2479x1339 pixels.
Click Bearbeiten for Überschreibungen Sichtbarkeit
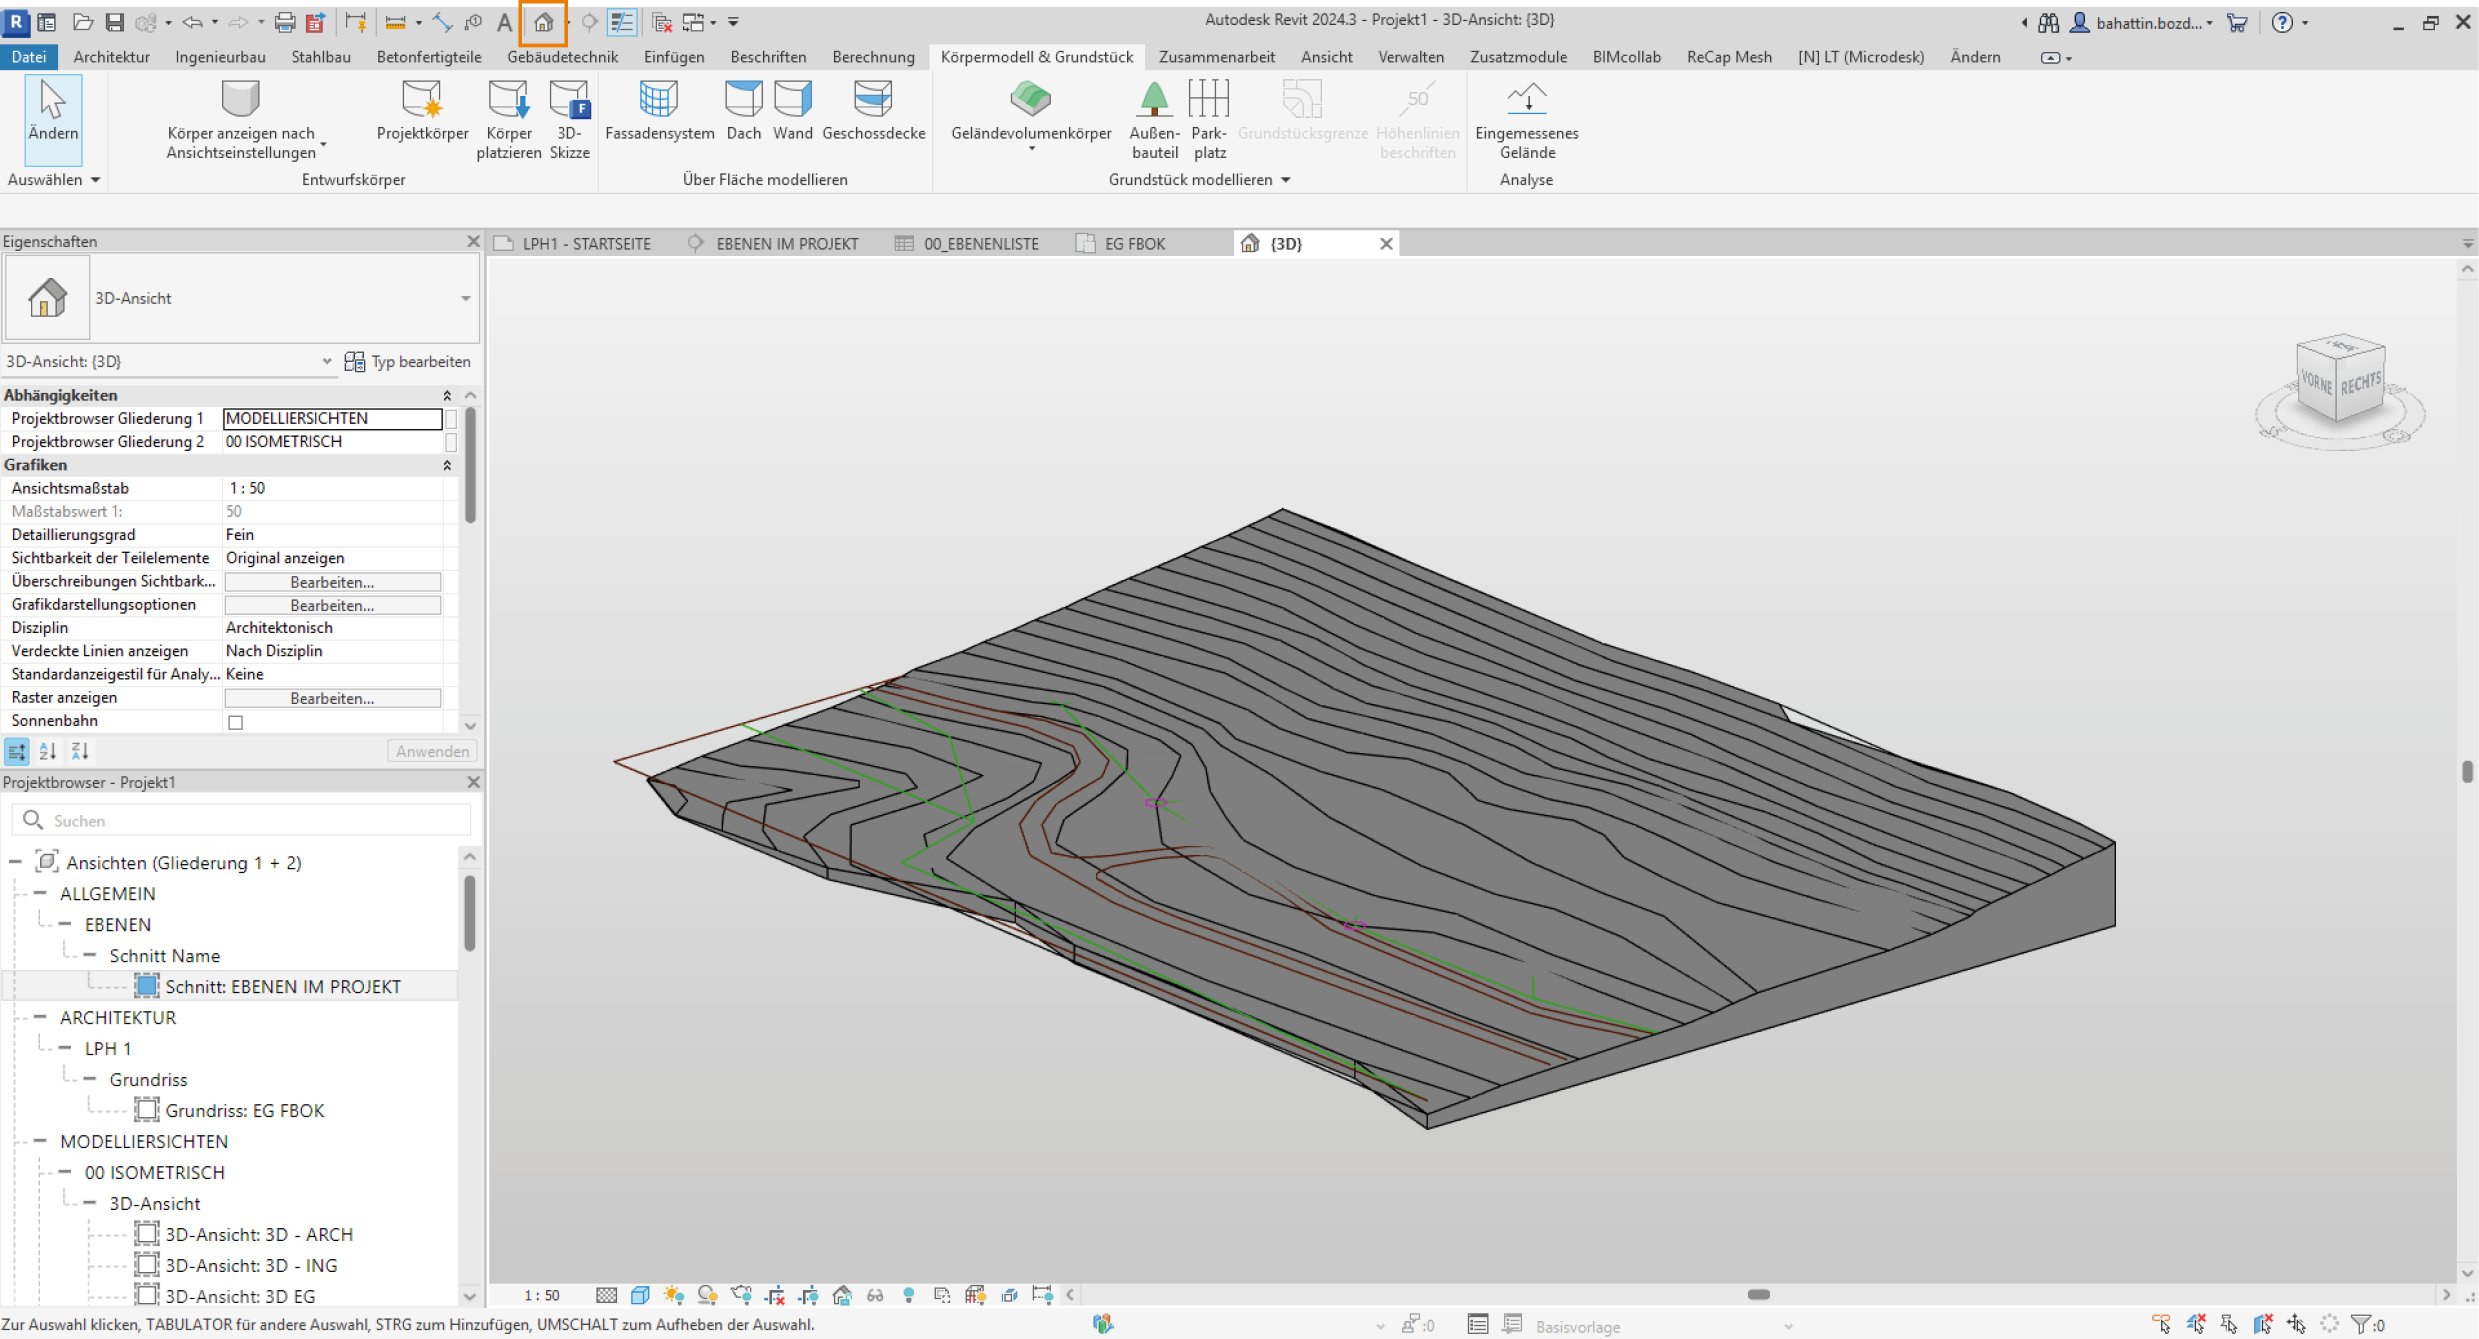point(332,582)
